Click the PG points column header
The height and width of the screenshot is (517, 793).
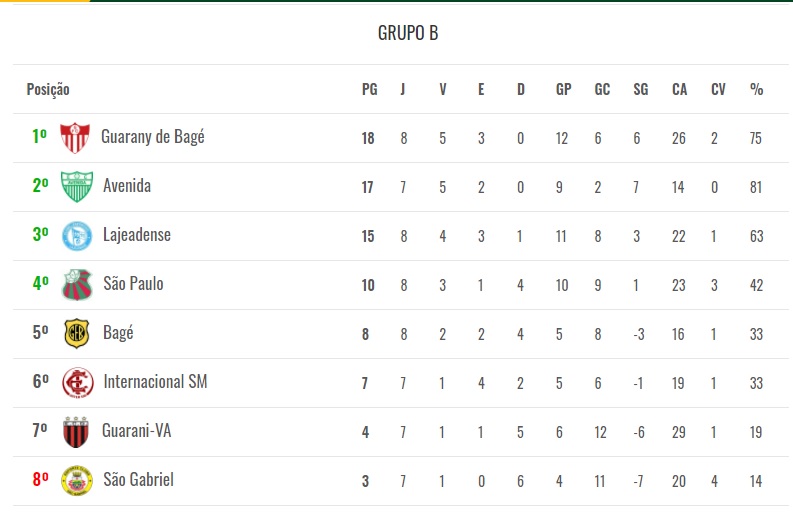369,89
